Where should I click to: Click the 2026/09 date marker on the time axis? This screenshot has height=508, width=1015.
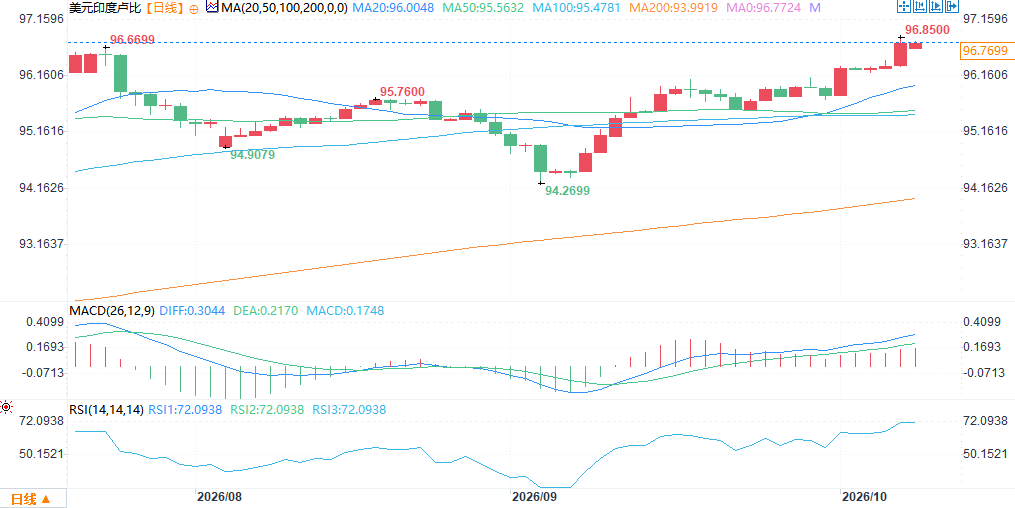tap(535, 496)
